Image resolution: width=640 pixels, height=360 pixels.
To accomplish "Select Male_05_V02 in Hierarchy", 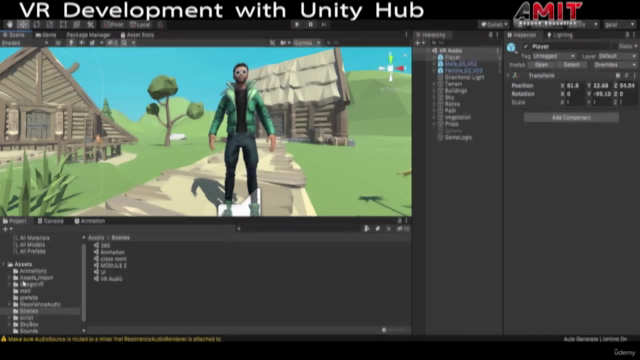I will point(460,64).
